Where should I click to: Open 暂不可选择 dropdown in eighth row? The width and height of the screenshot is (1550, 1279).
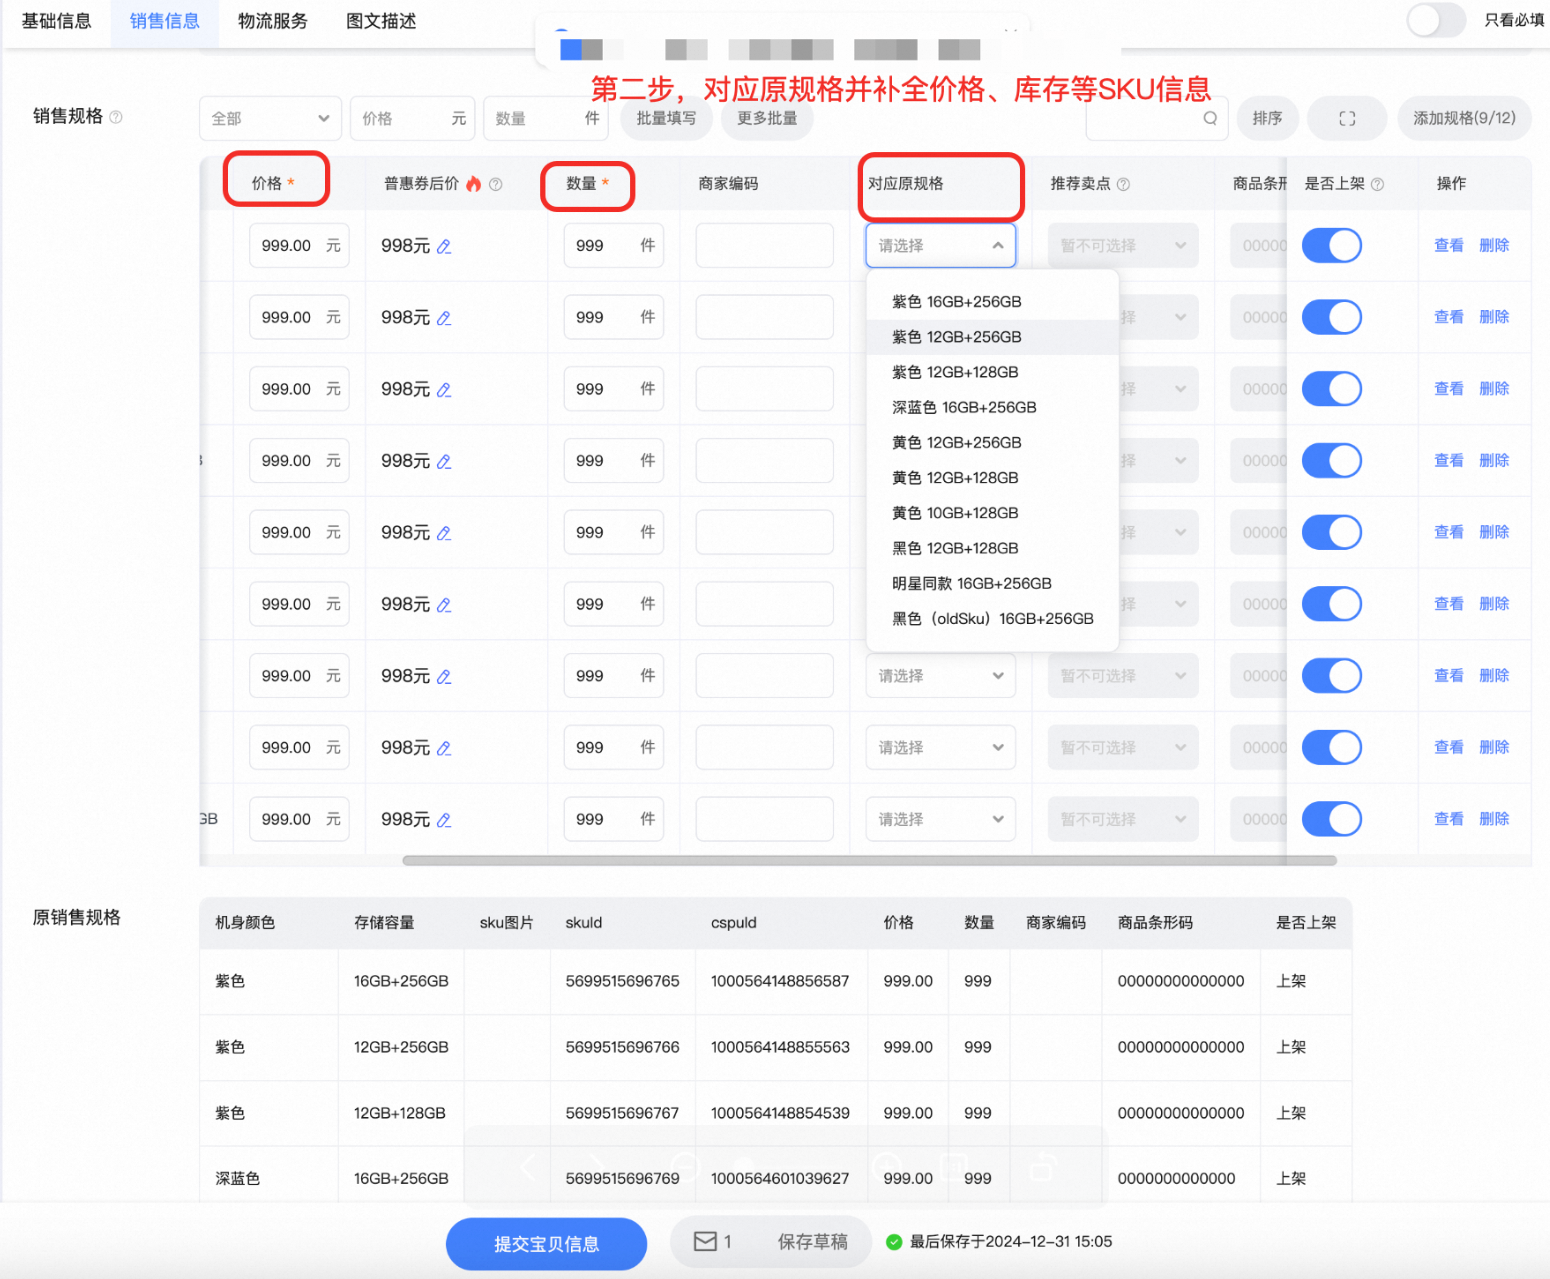tap(1123, 747)
